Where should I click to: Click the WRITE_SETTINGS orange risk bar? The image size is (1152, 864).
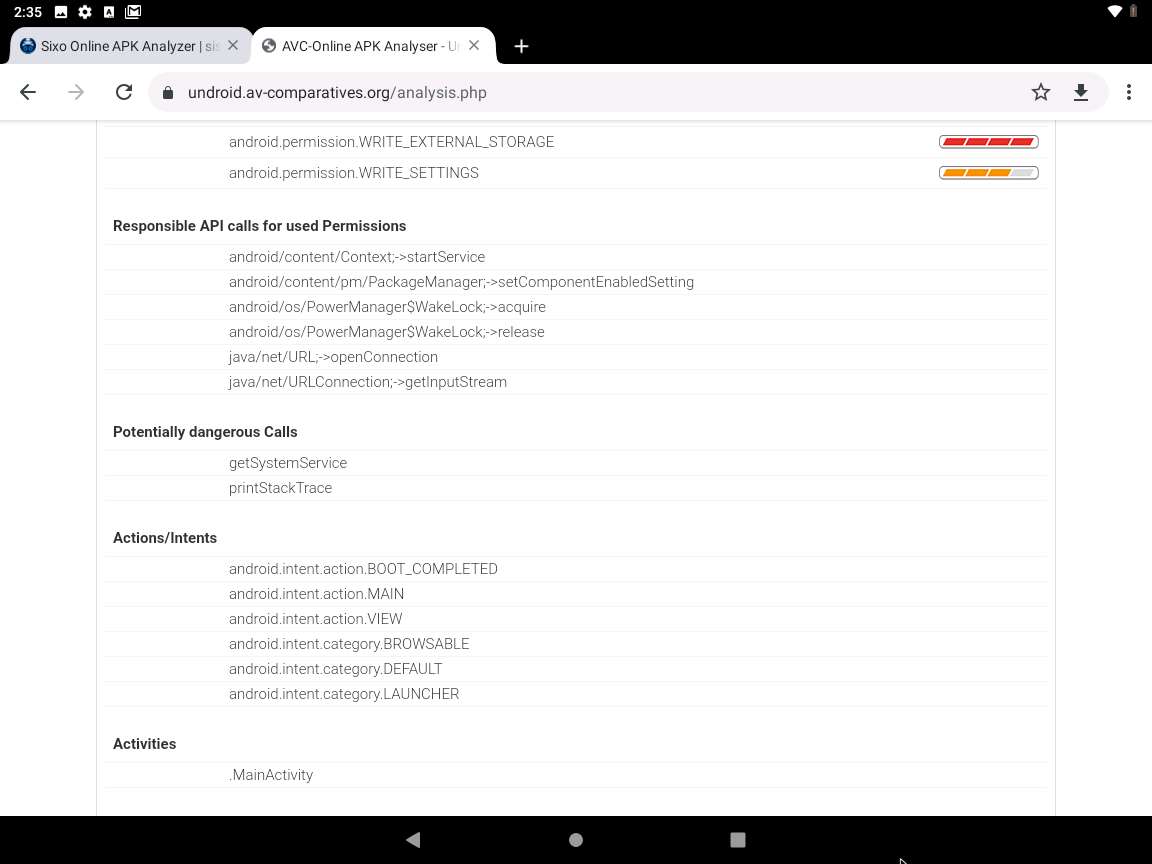tap(988, 173)
